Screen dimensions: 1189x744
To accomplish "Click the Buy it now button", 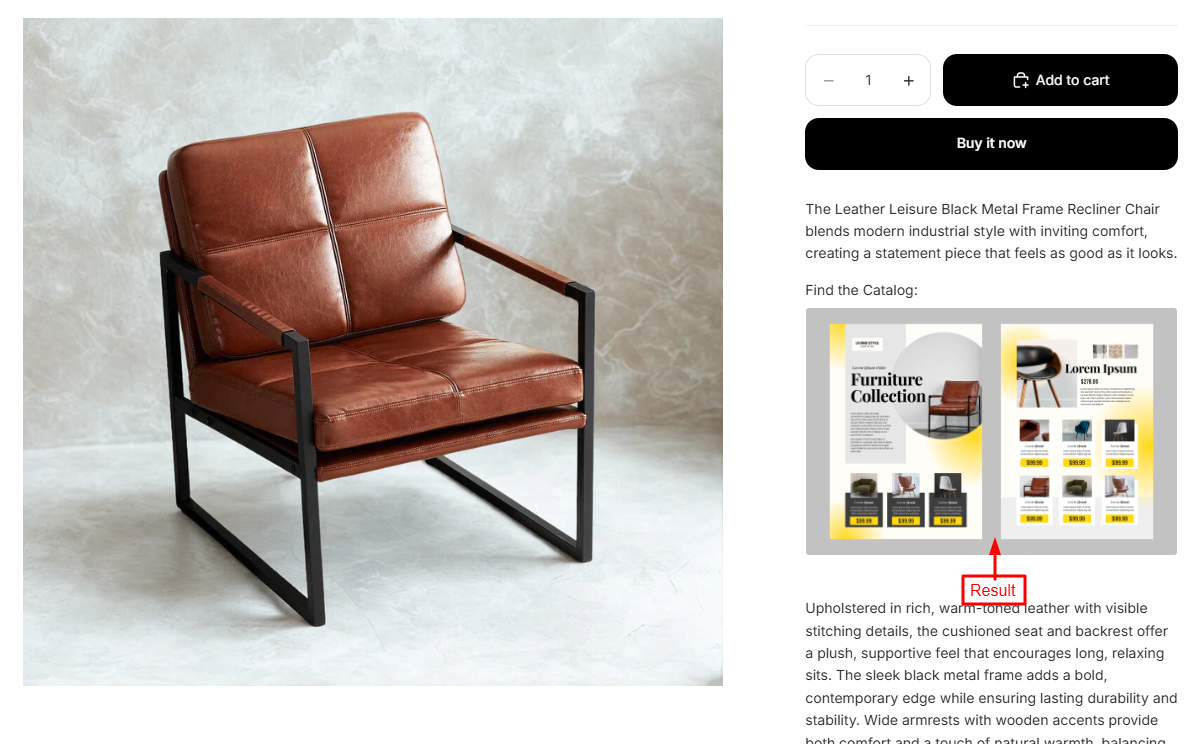I will coord(991,143).
